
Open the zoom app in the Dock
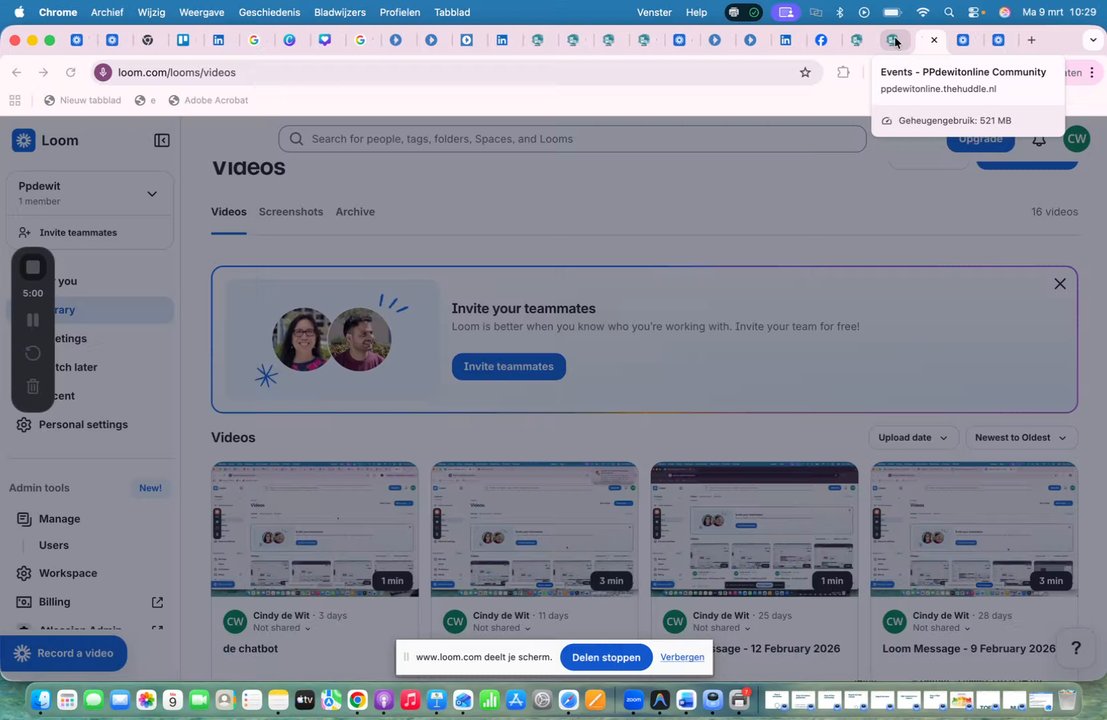pyautogui.click(x=633, y=700)
